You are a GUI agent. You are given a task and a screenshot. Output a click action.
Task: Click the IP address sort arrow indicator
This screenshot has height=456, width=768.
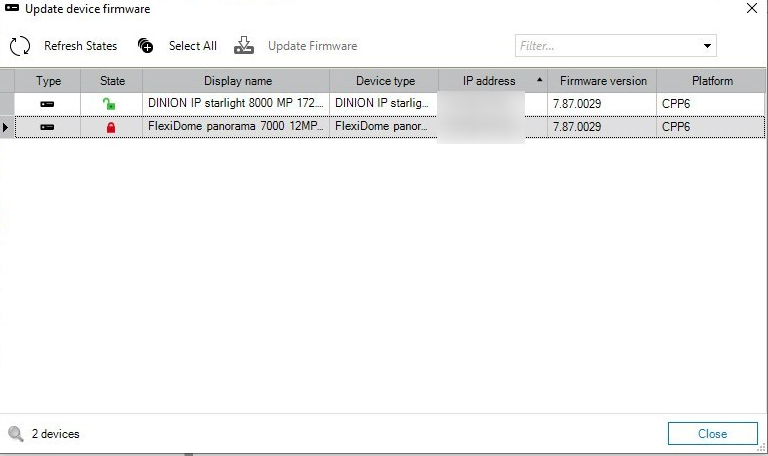point(539,79)
